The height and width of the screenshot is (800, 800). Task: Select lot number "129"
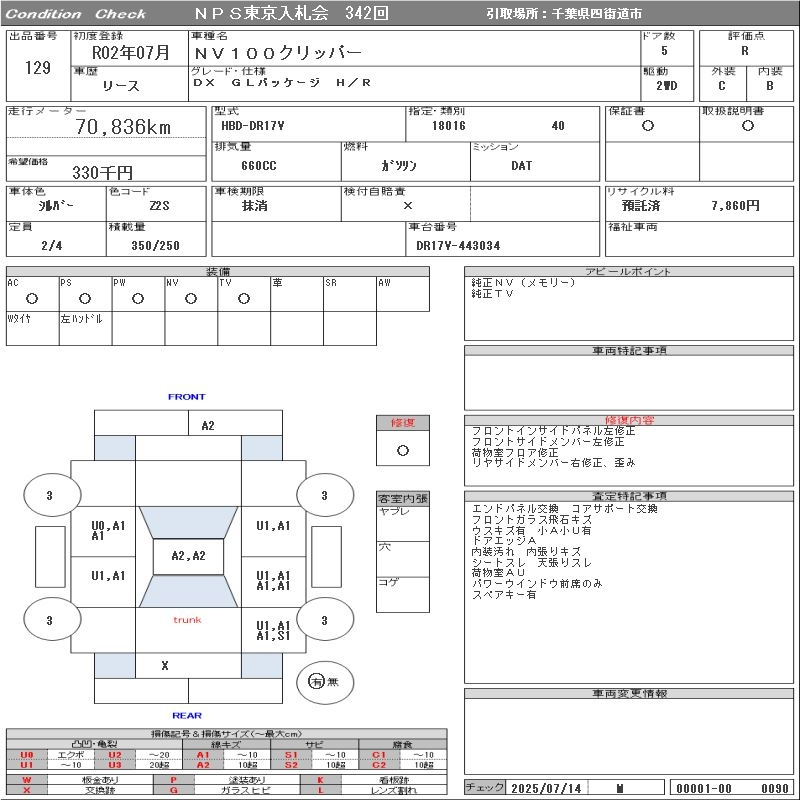[x=38, y=68]
